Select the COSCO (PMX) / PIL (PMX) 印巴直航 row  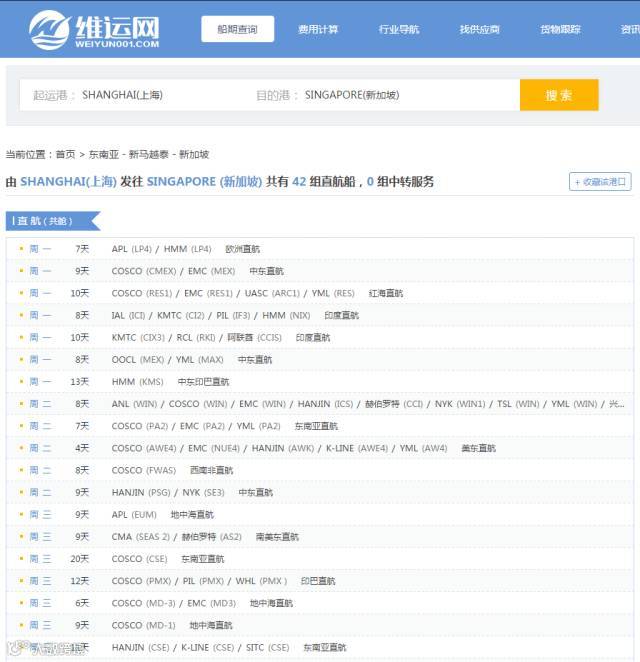point(320,581)
